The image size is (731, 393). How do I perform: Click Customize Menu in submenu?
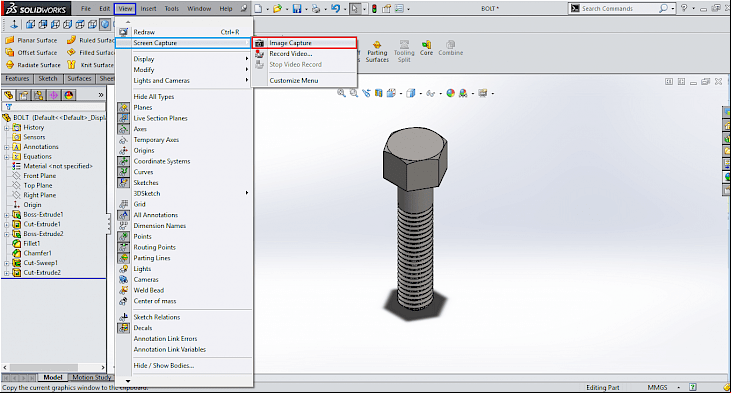point(294,81)
